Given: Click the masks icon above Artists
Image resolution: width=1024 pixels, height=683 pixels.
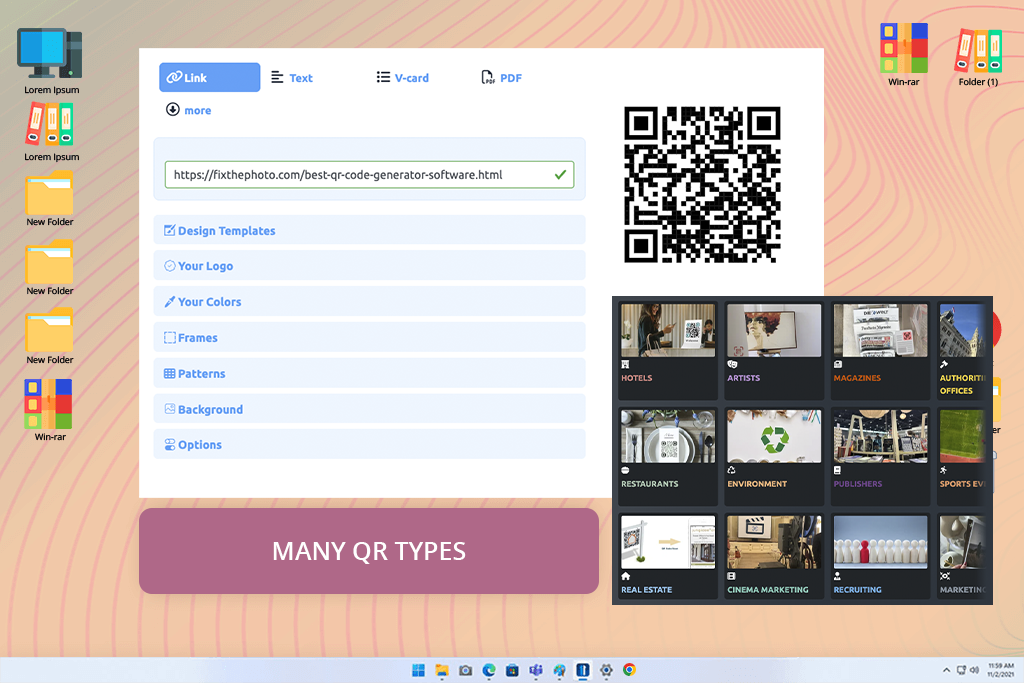Looking at the screenshot, I should click(732, 364).
